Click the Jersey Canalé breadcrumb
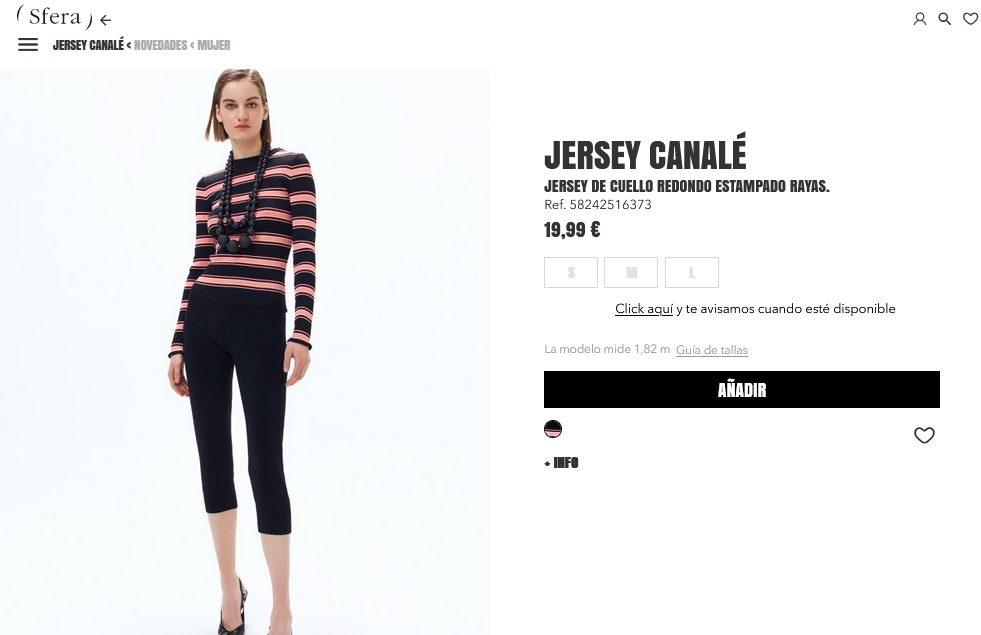The height and width of the screenshot is (635, 981). coord(88,45)
